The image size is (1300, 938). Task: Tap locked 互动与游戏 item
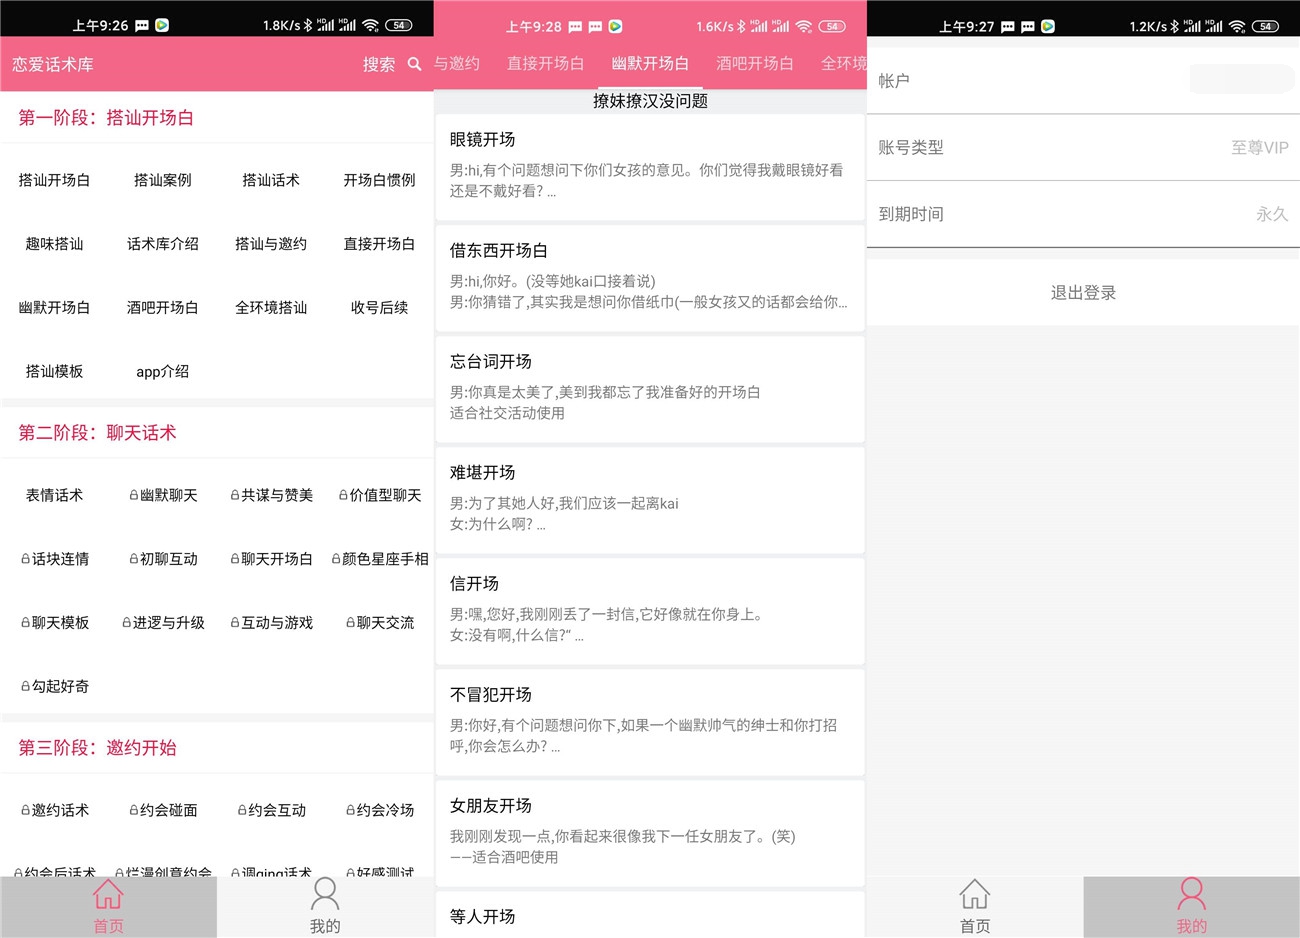(271, 623)
